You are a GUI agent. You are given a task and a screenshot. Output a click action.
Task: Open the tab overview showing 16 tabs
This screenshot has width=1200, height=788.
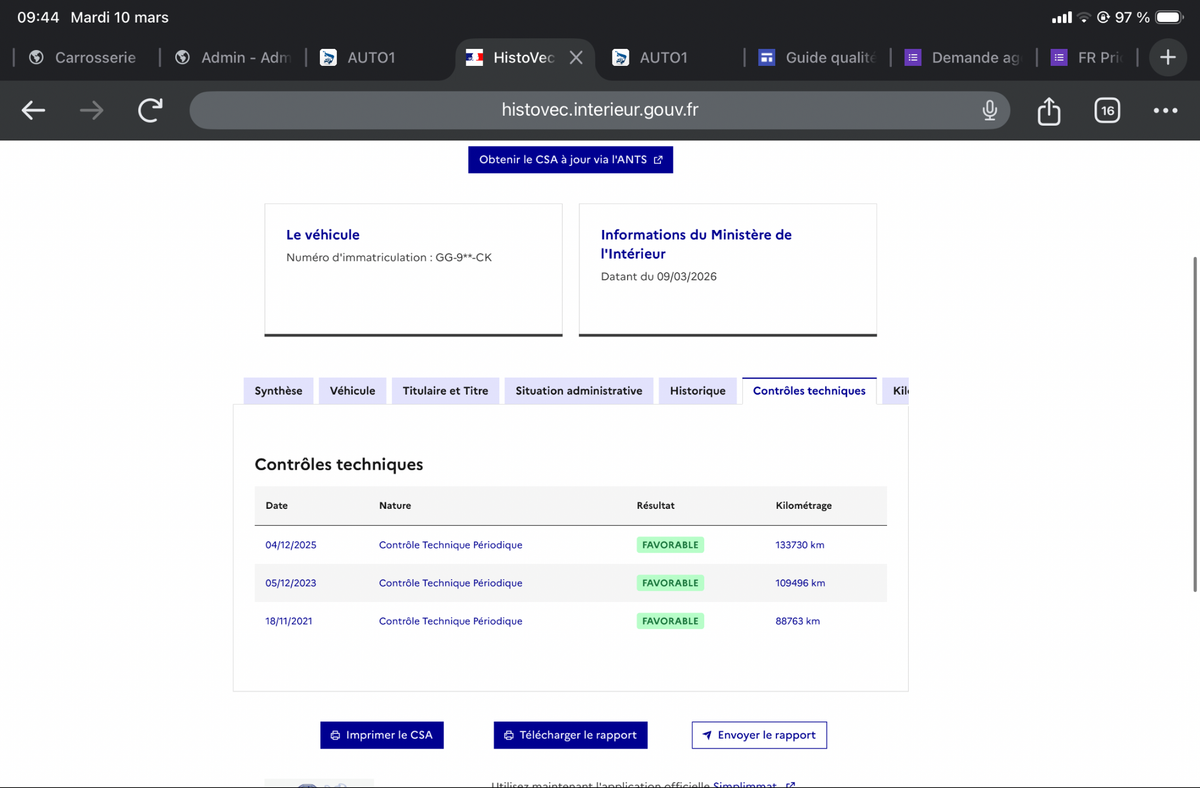[x=1106, y=111]
